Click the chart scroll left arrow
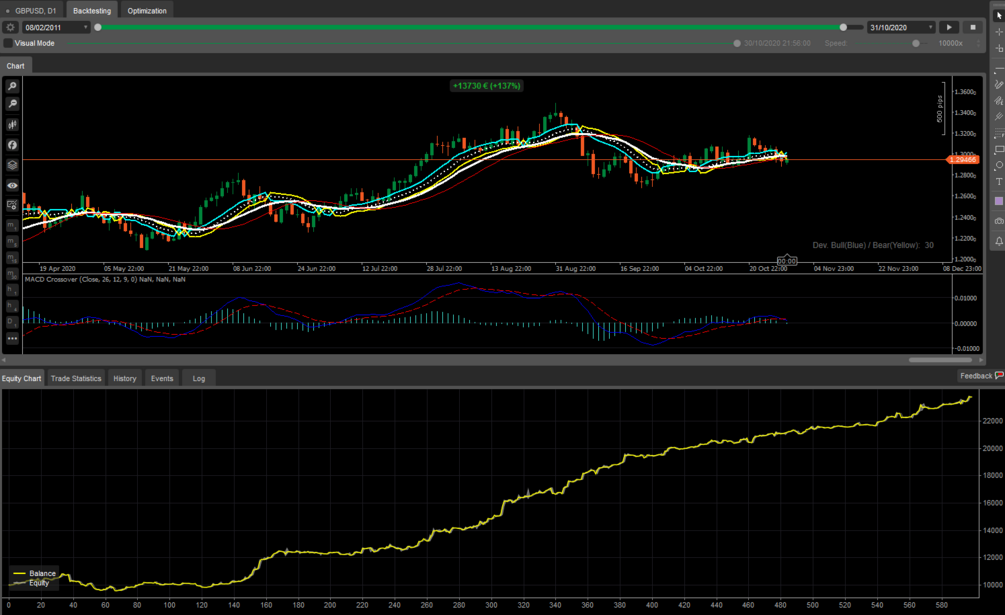The width and height of the screenshot is (1005, 615). [4, 360]
